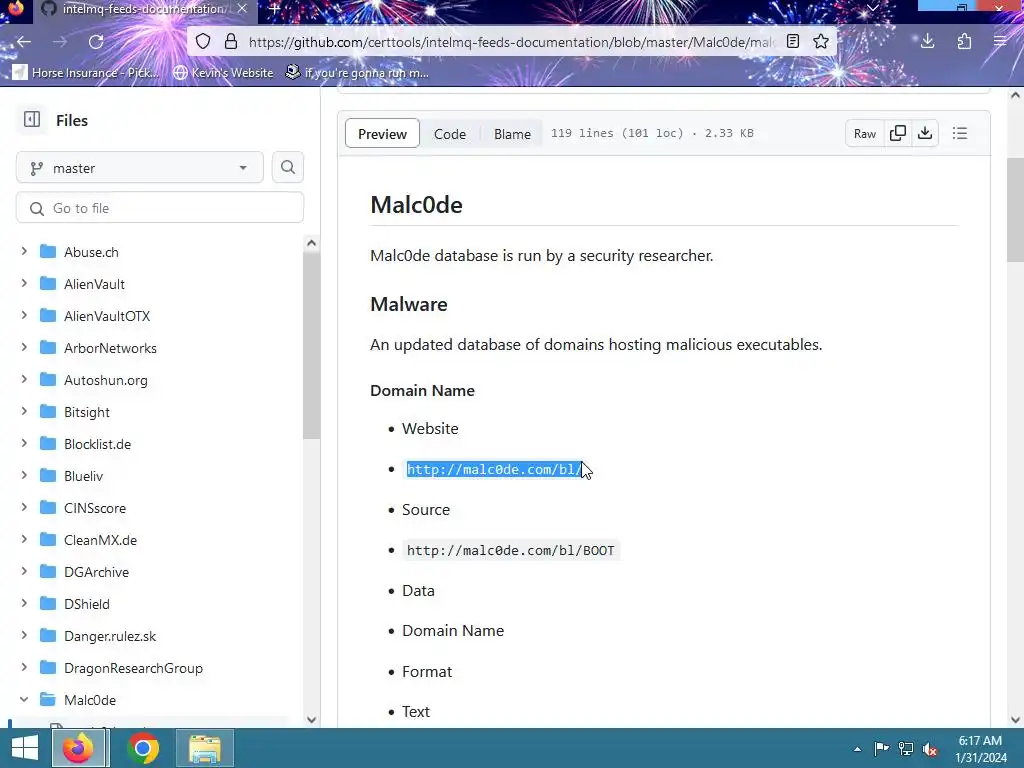Launch Google Chrome from the taskbar
Screen dimensions: 1024x768
pyautogui.click(x=144, y=748)
